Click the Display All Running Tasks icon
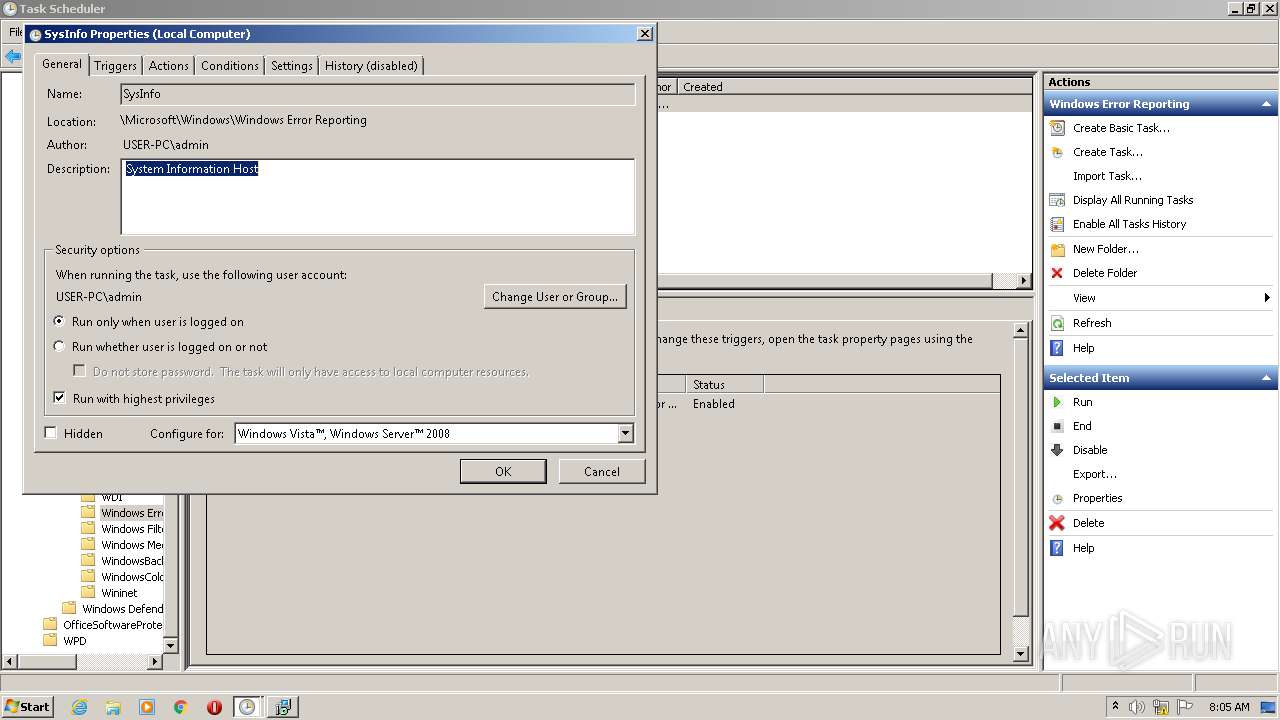The image size is (1280, 720). click(1057, 200)
